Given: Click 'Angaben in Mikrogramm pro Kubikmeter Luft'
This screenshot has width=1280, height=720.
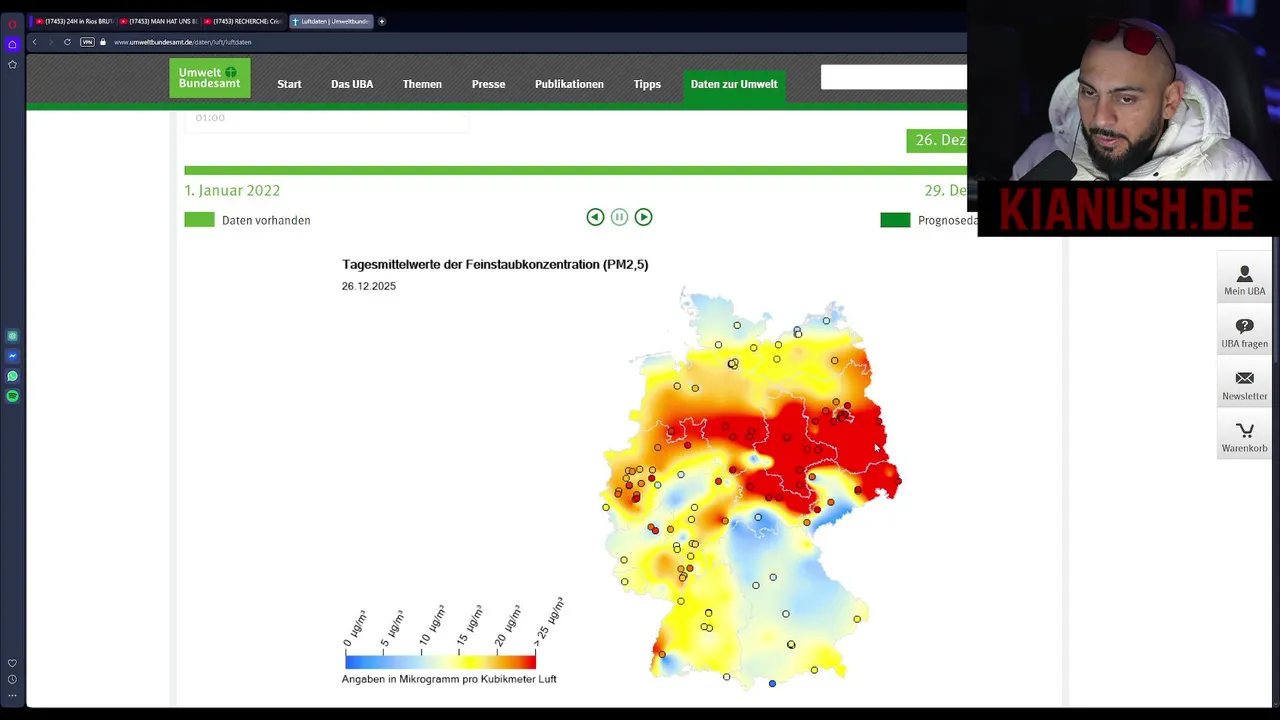Looking at the screenshot, I should [449, 679].
